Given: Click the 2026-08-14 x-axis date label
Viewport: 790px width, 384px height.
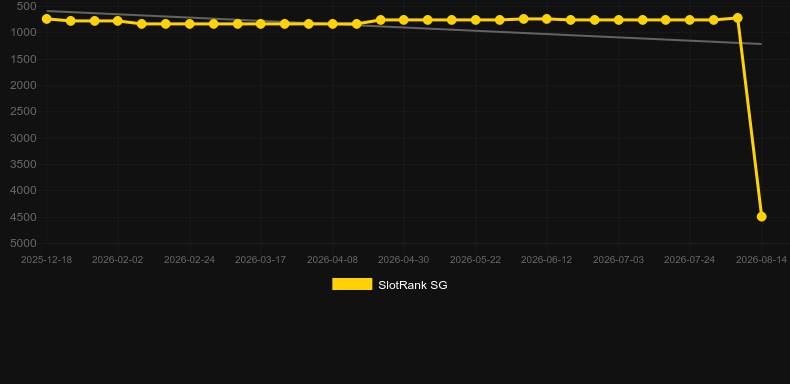Looking at the screenshot, I should pos(761,260).
